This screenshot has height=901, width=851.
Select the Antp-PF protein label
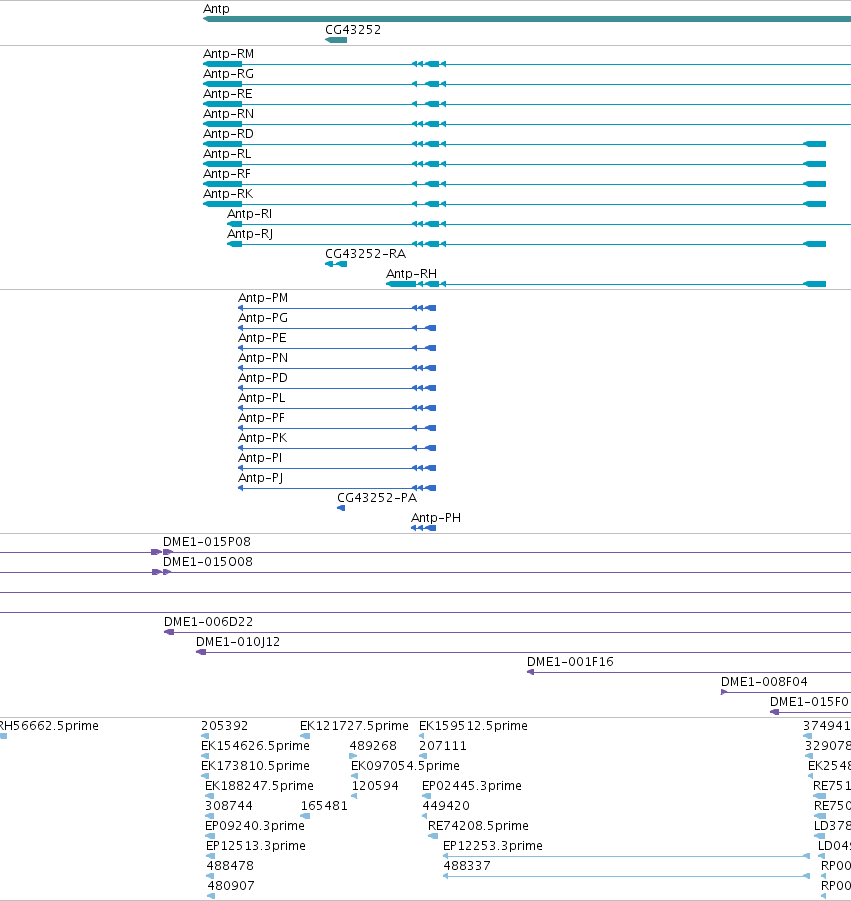pyautogui.click(x=261, y=418)
